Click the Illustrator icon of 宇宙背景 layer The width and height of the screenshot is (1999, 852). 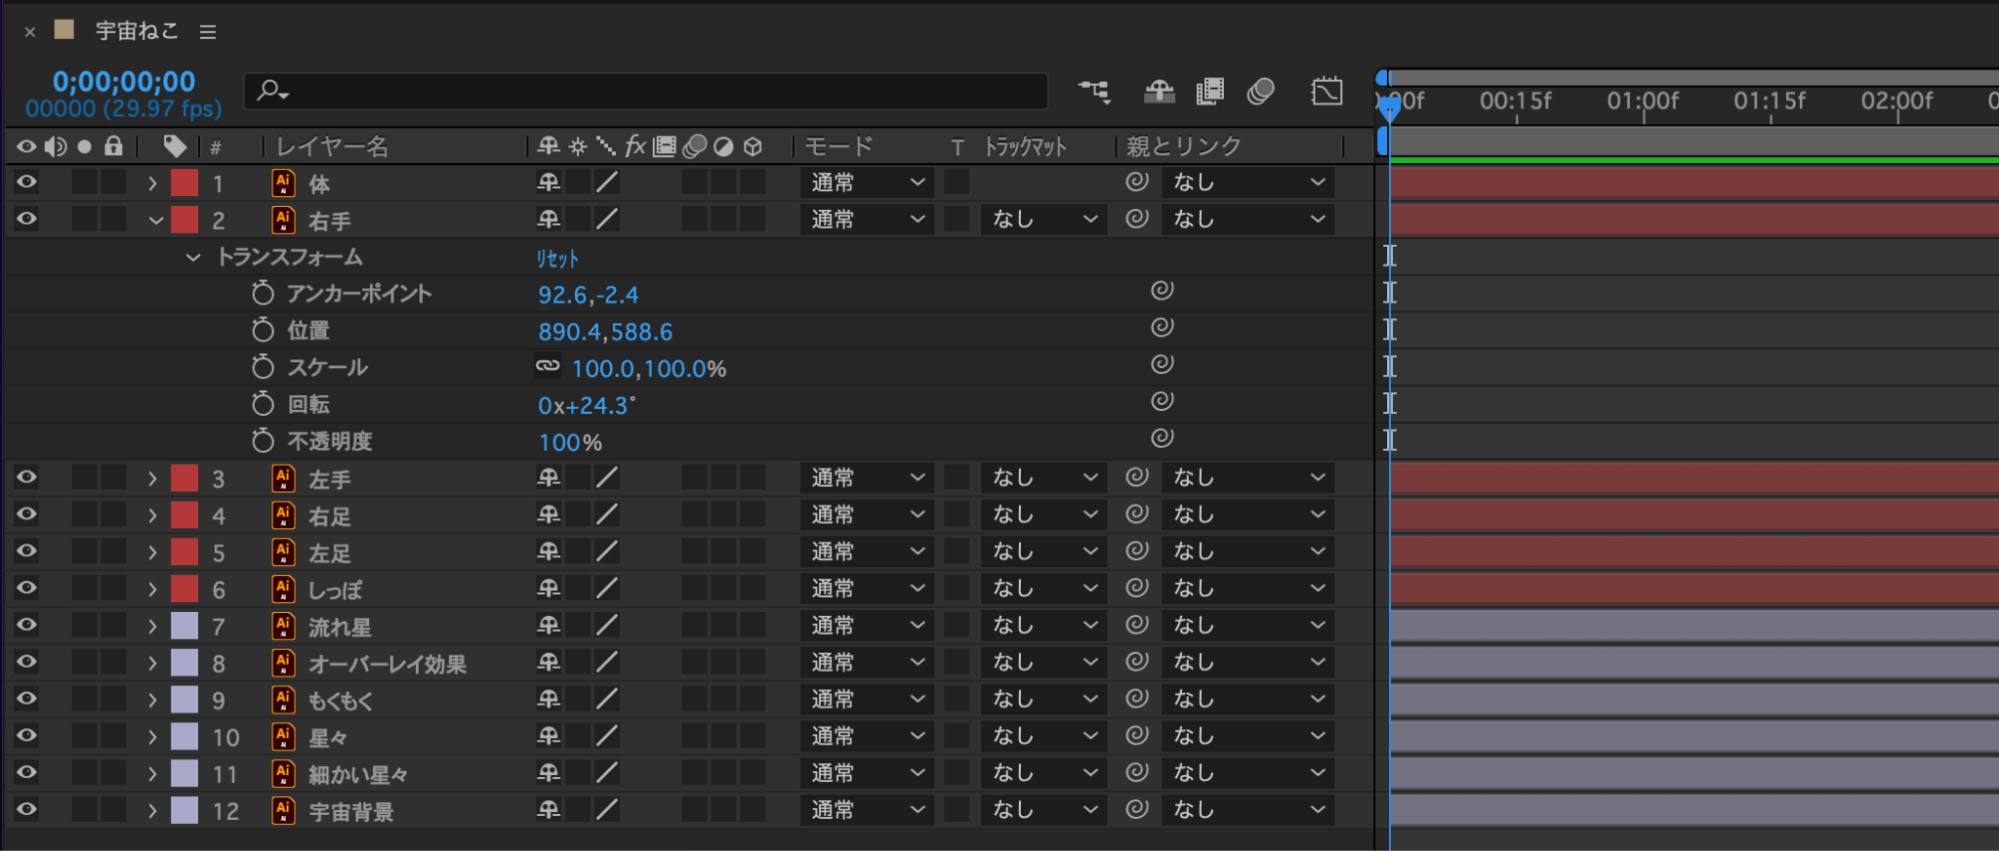click(284, 810)
